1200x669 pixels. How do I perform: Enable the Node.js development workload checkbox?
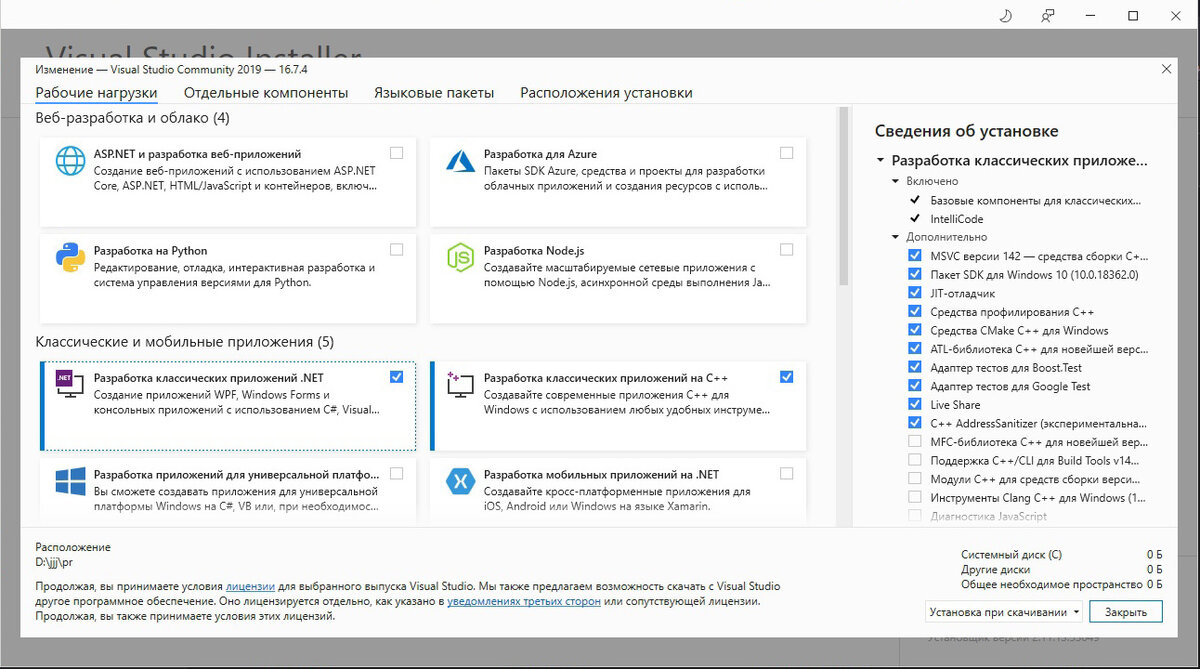point(786,249)
